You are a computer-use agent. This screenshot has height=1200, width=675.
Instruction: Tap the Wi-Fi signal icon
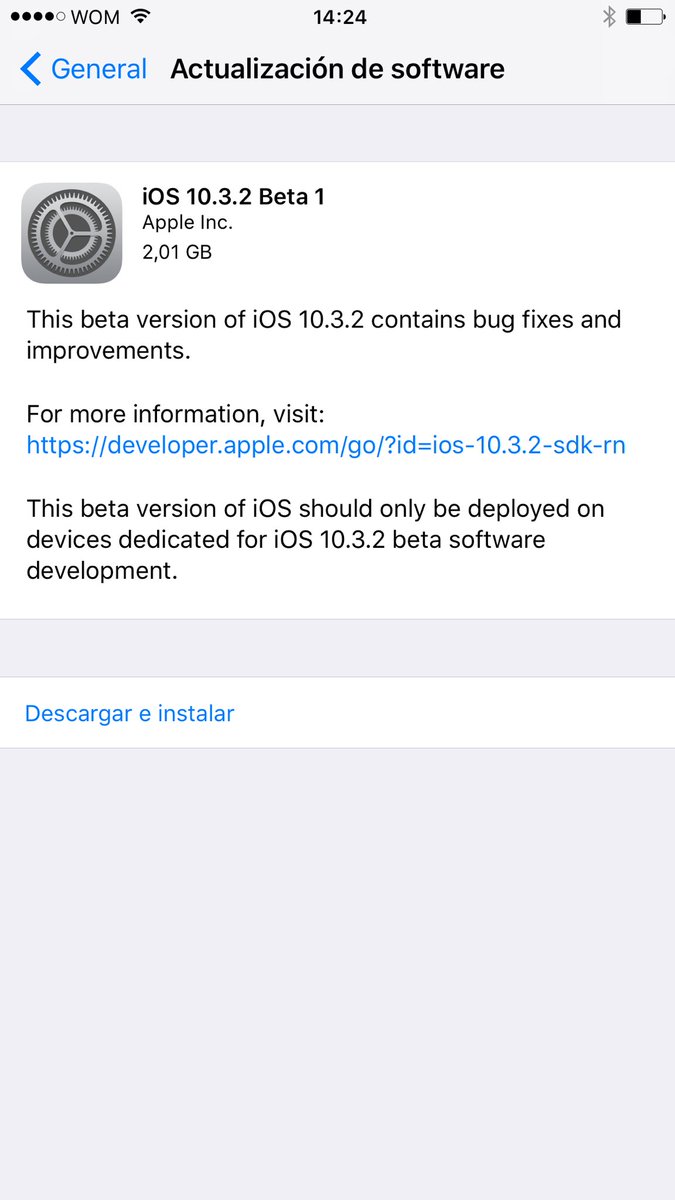coord(140,17)
